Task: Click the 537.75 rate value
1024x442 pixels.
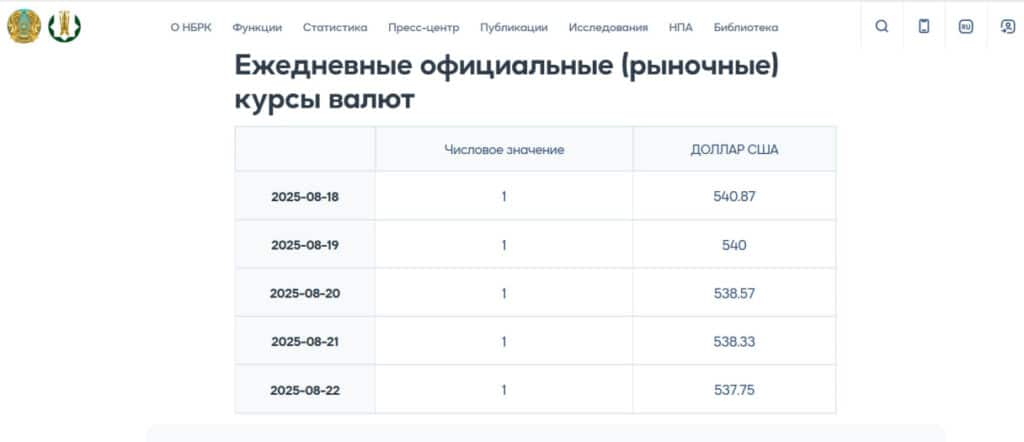Action: pos(734,390)
